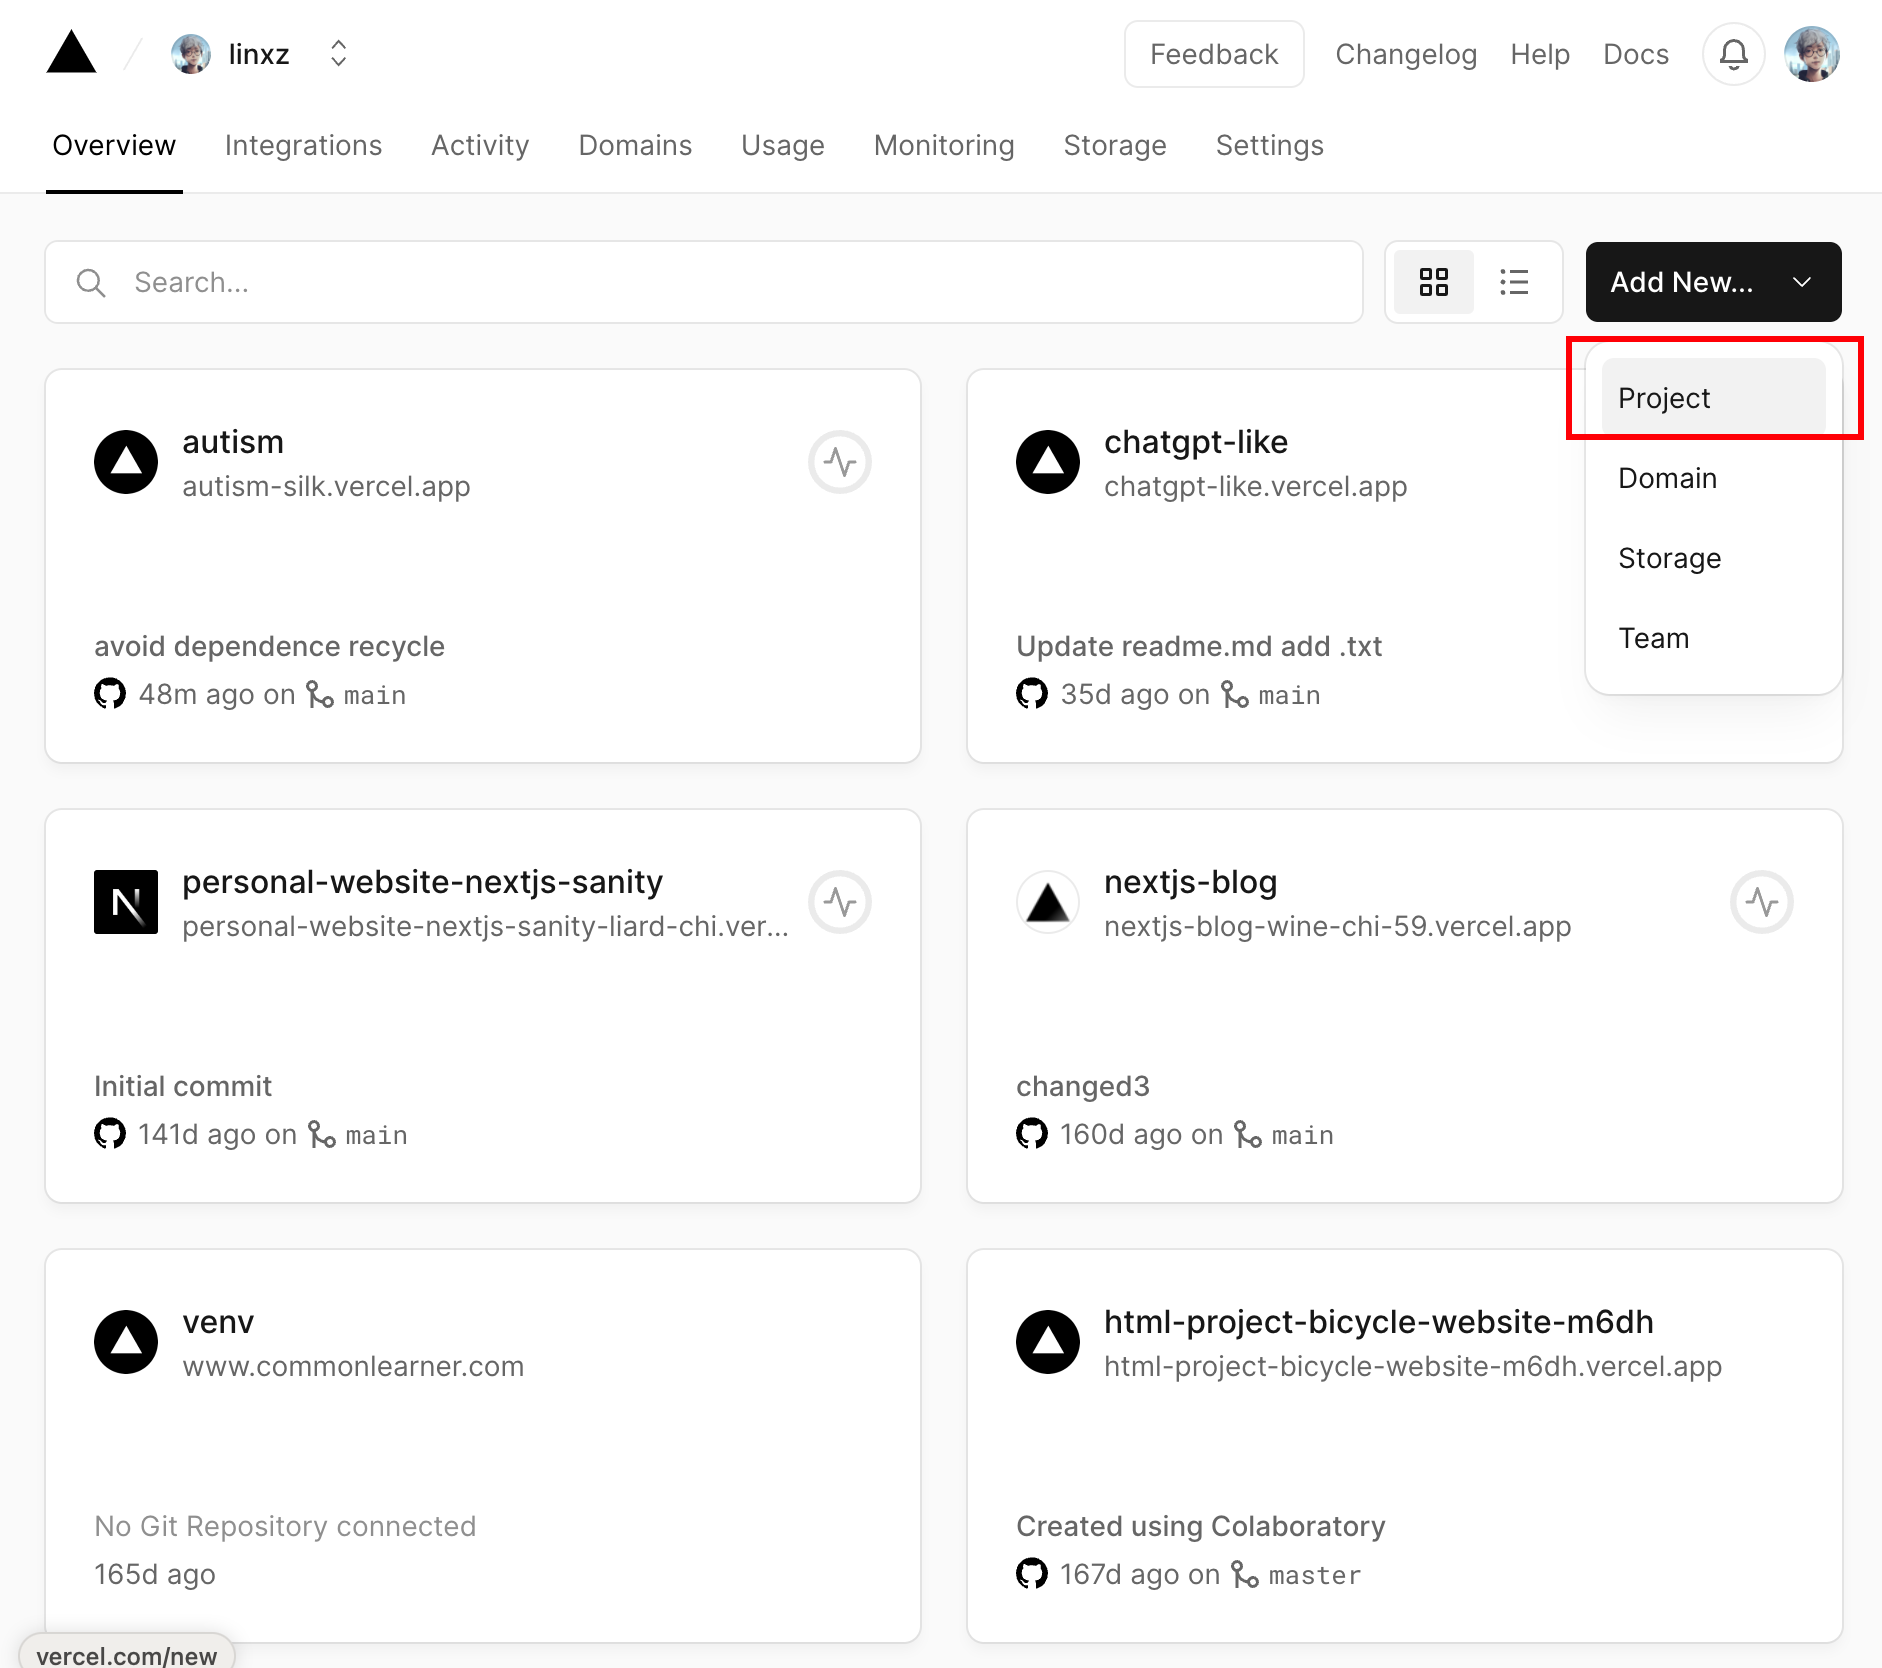Visit www.commonlearner.com link
Image resolution: width=1882 pixels, height=1668 pixels.
click(353, 1367)
